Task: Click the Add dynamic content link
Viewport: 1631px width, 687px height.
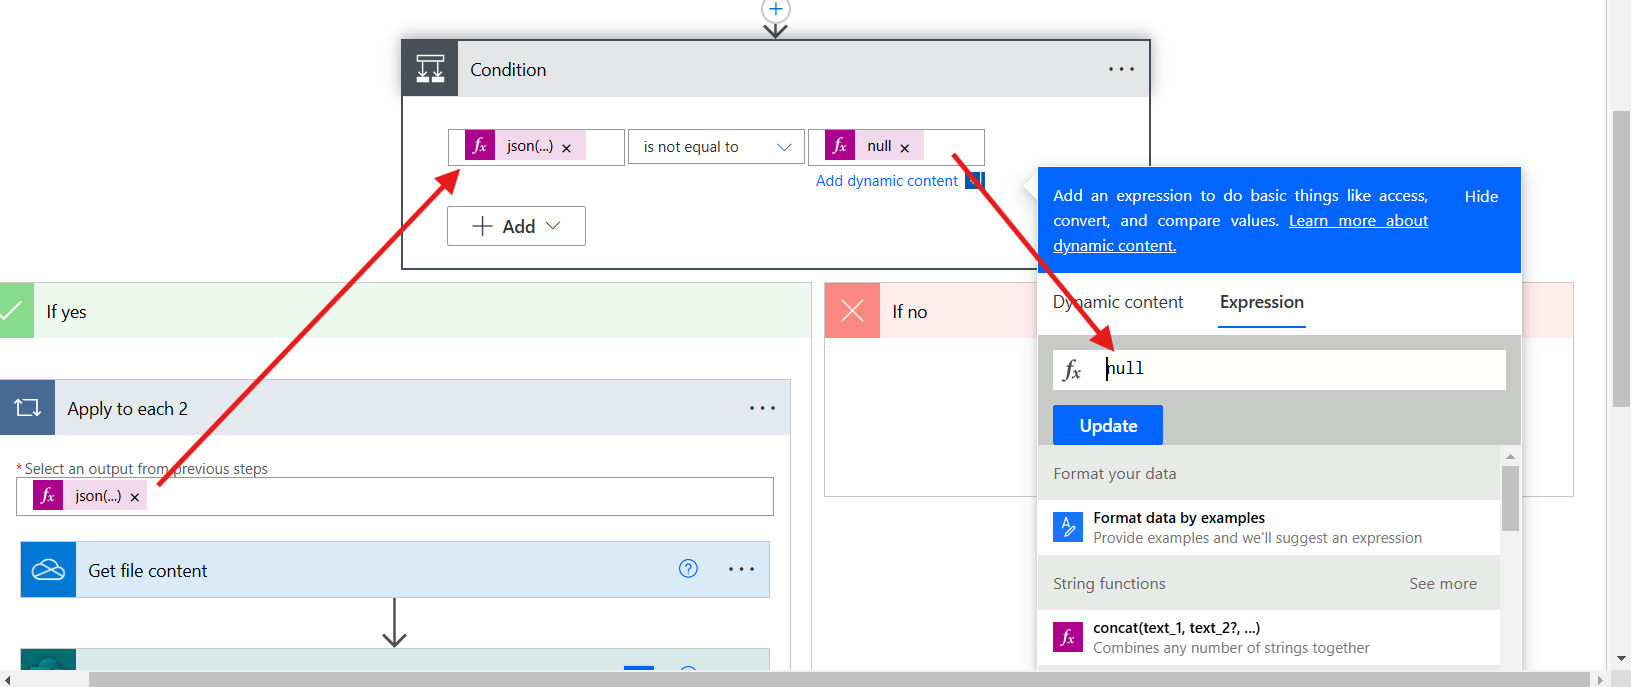Action: (886, 181)
